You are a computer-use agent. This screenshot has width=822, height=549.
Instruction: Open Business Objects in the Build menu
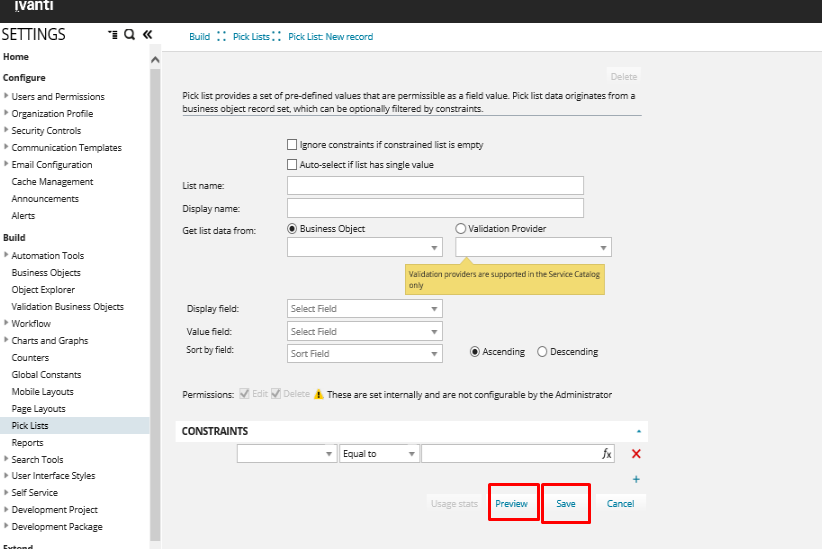(46, 273)
